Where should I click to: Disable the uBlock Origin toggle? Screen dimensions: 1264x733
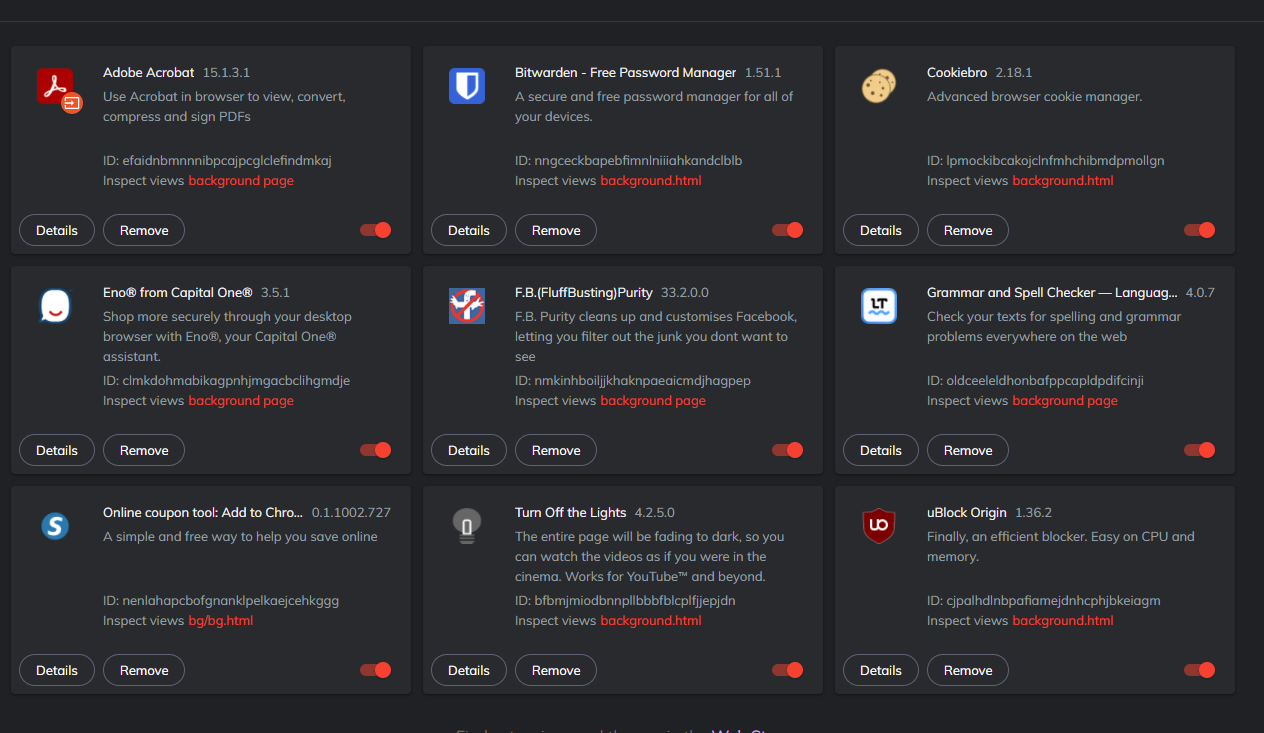click(x=1200, y=670)
